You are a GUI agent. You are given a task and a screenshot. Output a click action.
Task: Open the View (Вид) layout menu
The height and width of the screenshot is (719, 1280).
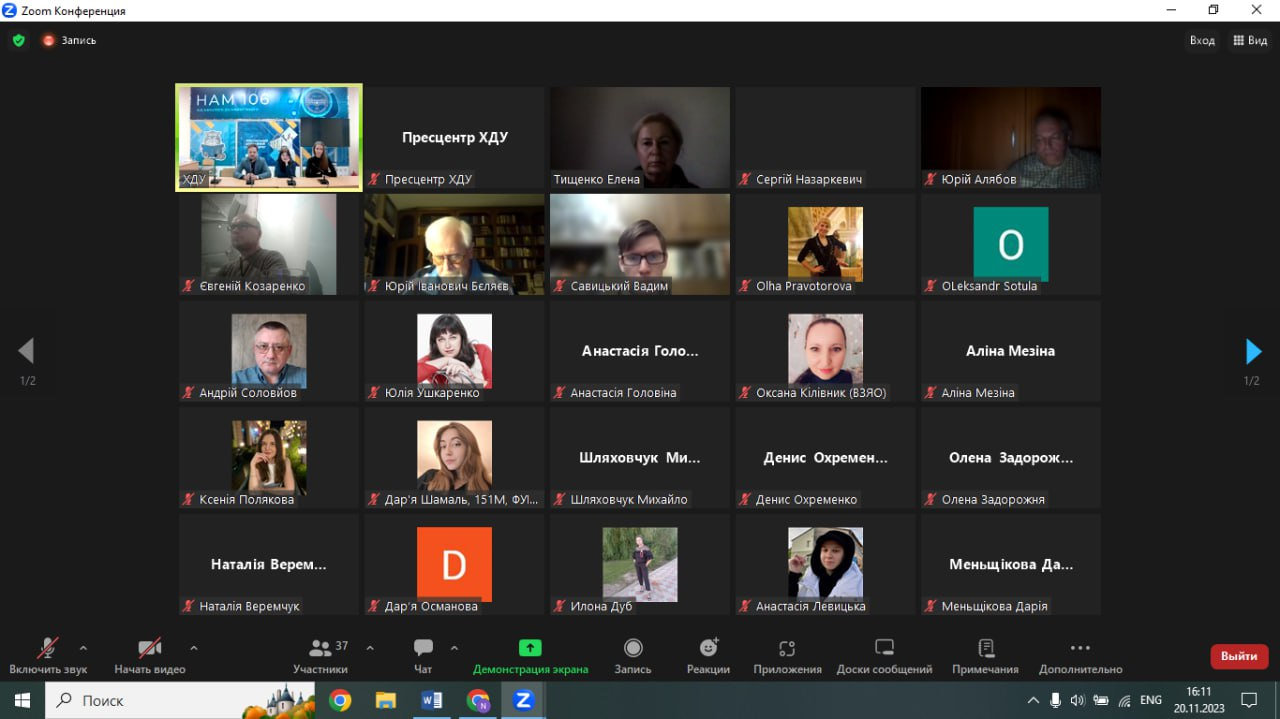[1250, 41]
